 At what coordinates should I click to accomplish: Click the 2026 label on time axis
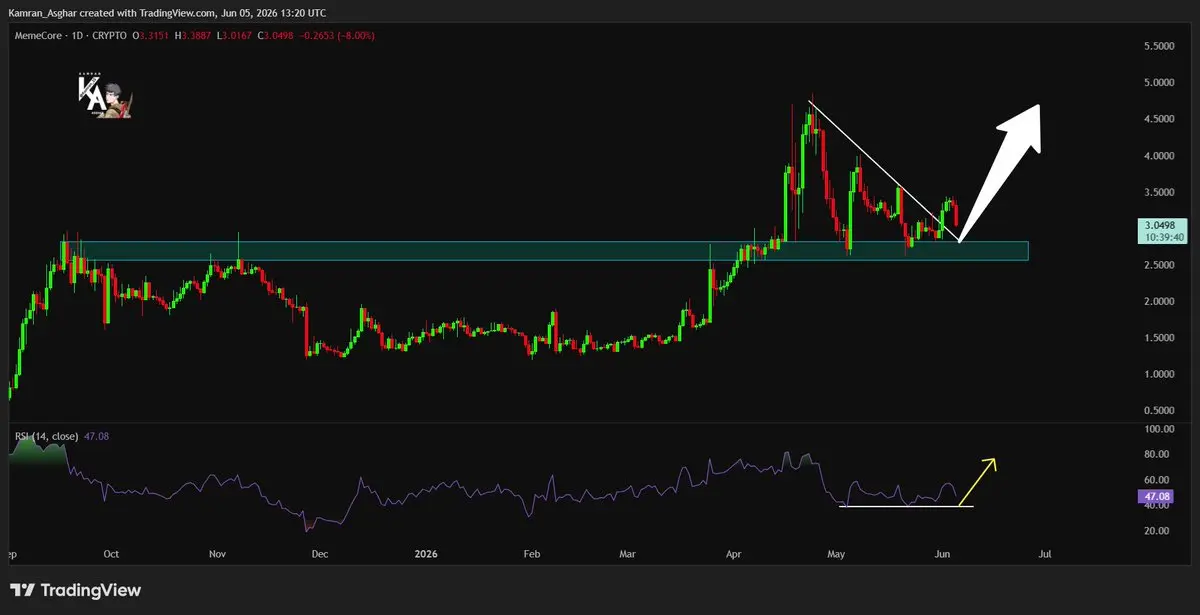[428, 554]
